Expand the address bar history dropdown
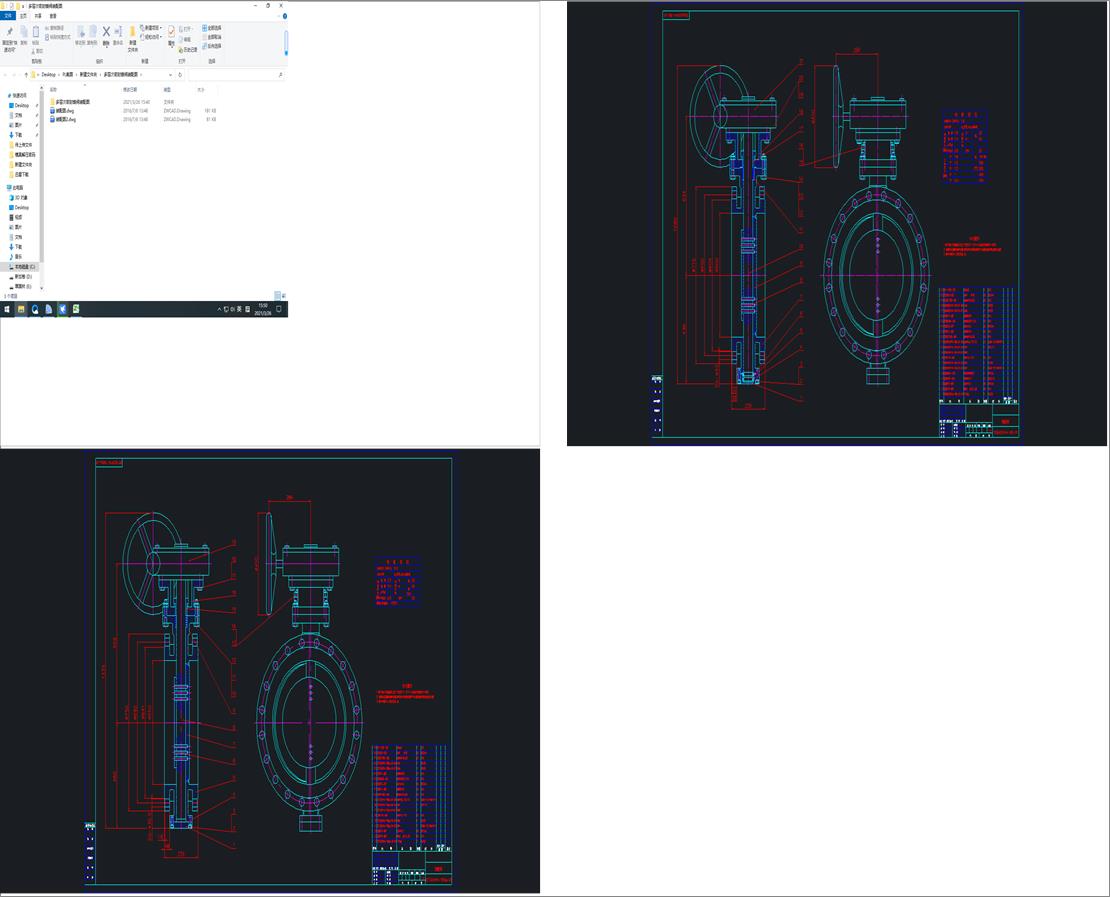Screen dimensions: 1110x897 click(170, 74)
